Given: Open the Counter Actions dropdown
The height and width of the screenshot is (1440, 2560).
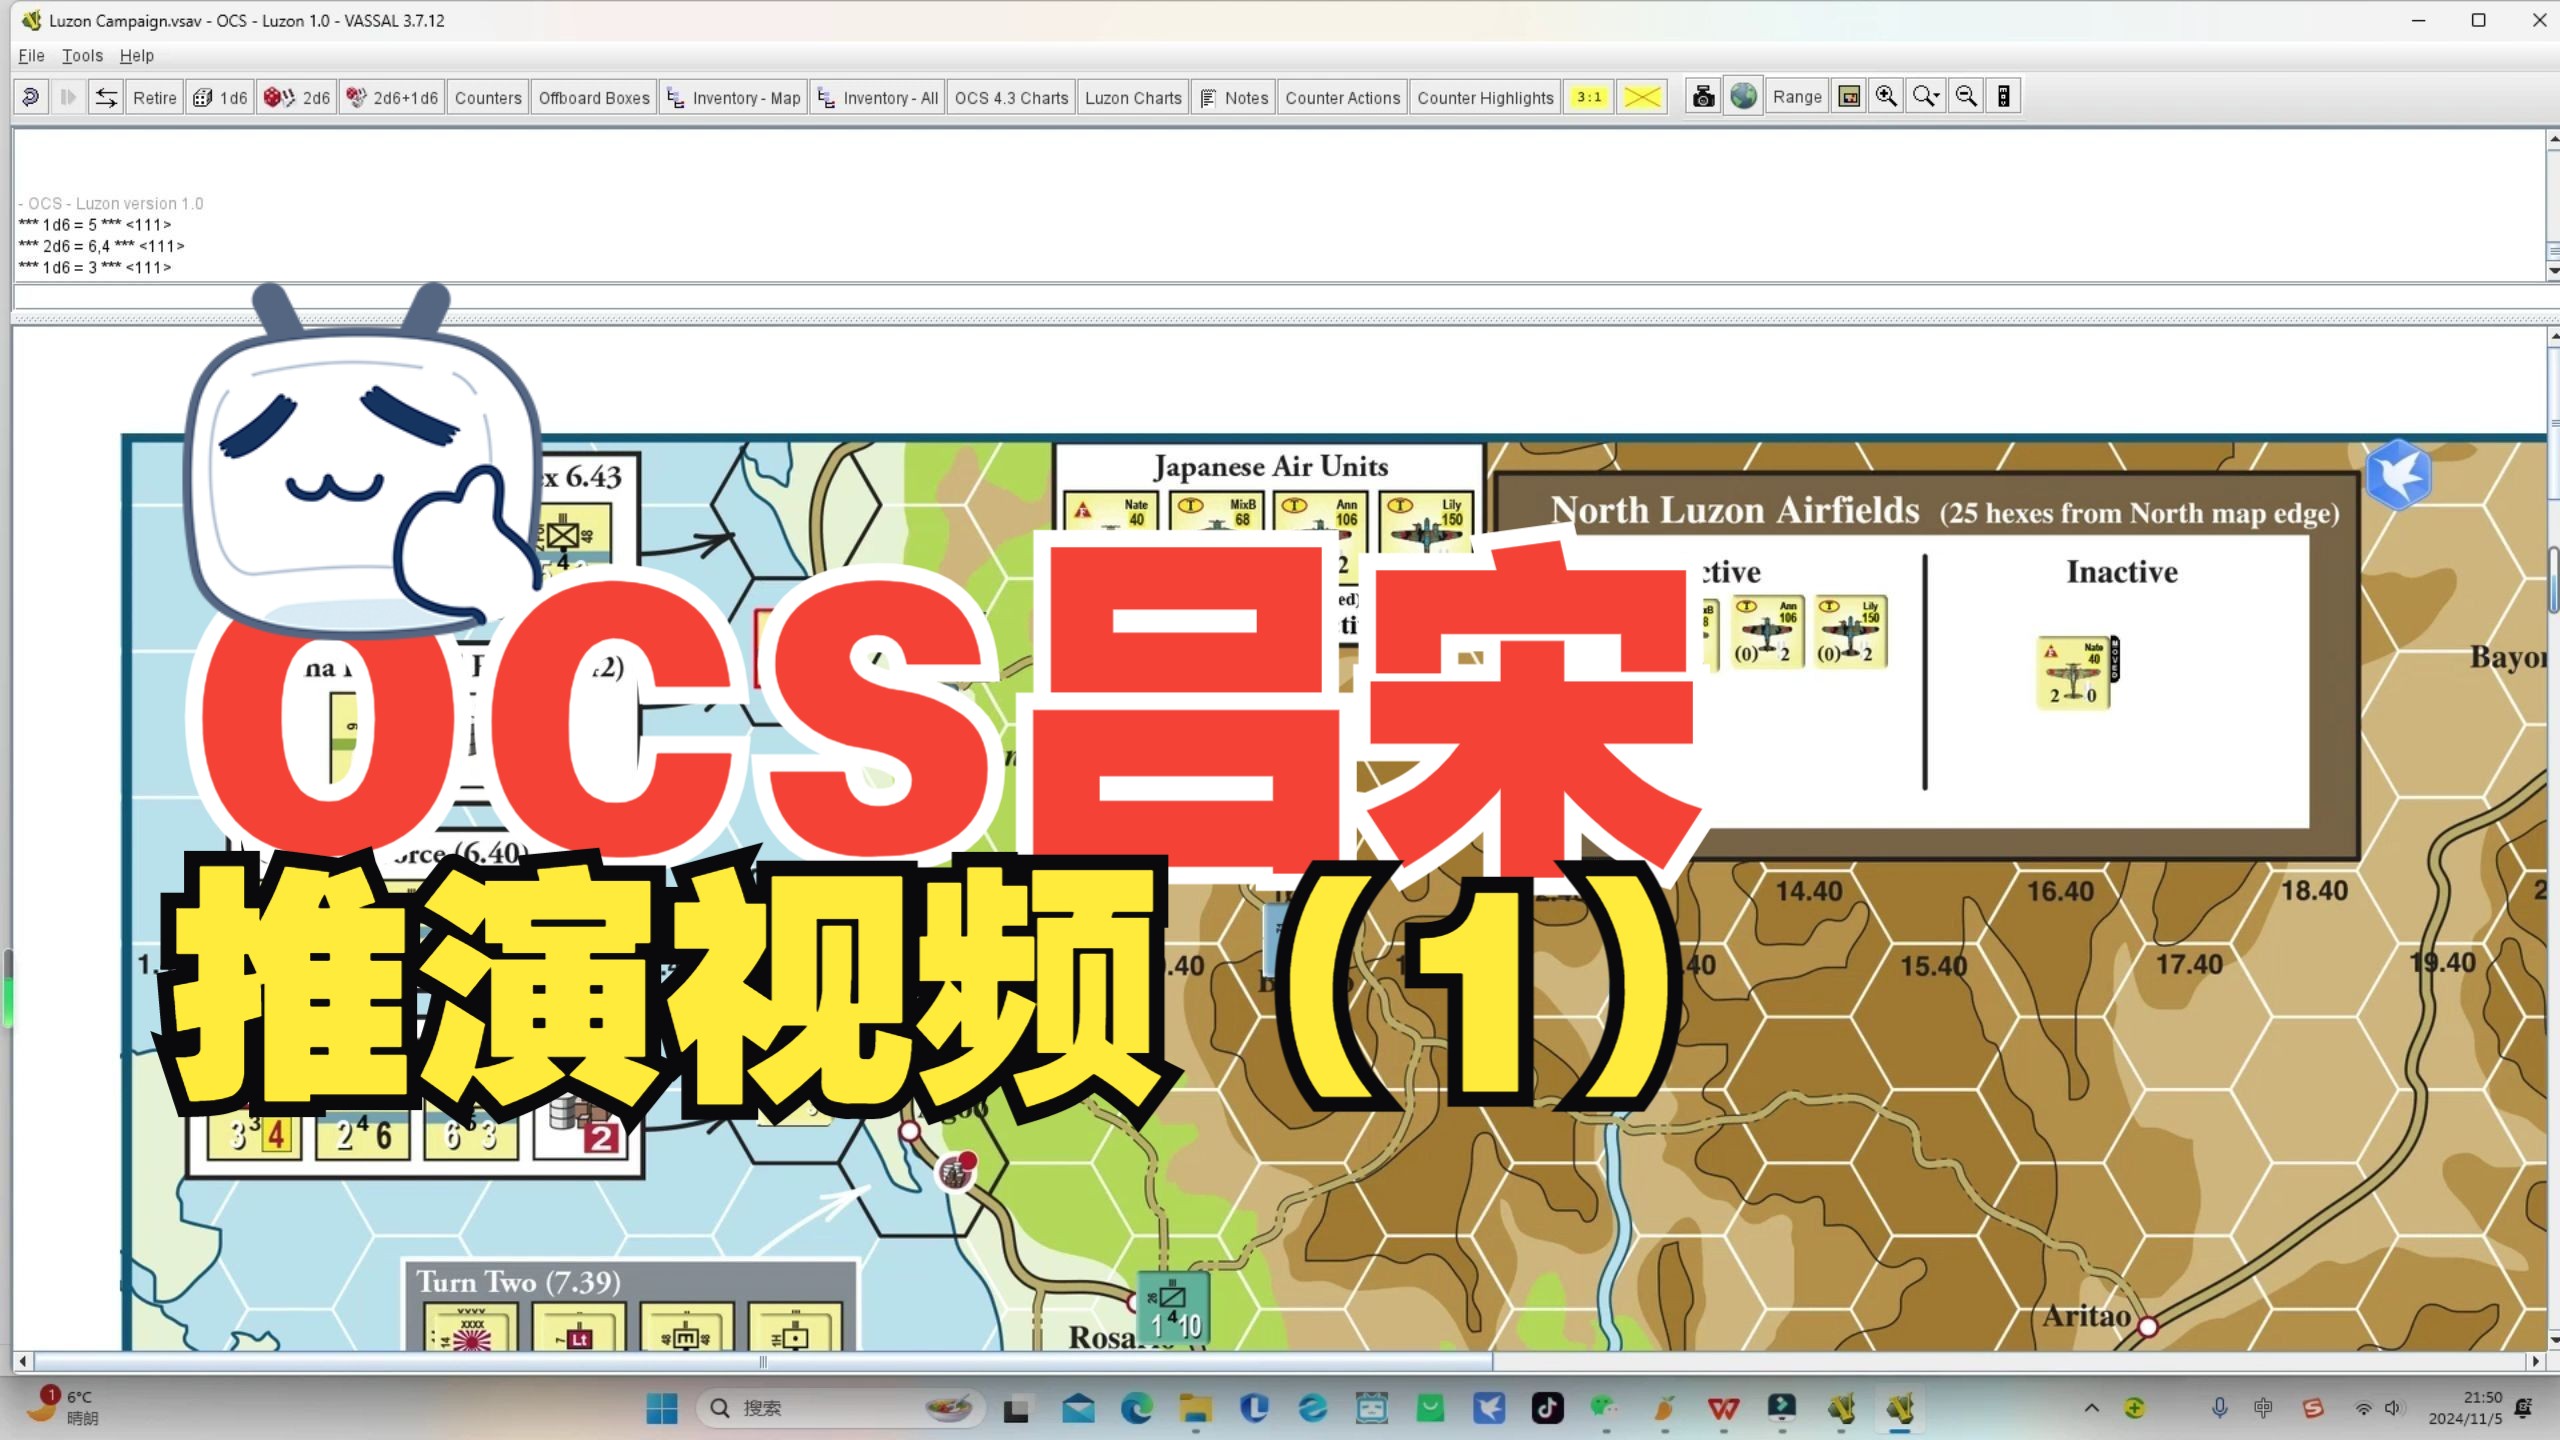Looking at the screenshot, I should tap(1342, 97).
